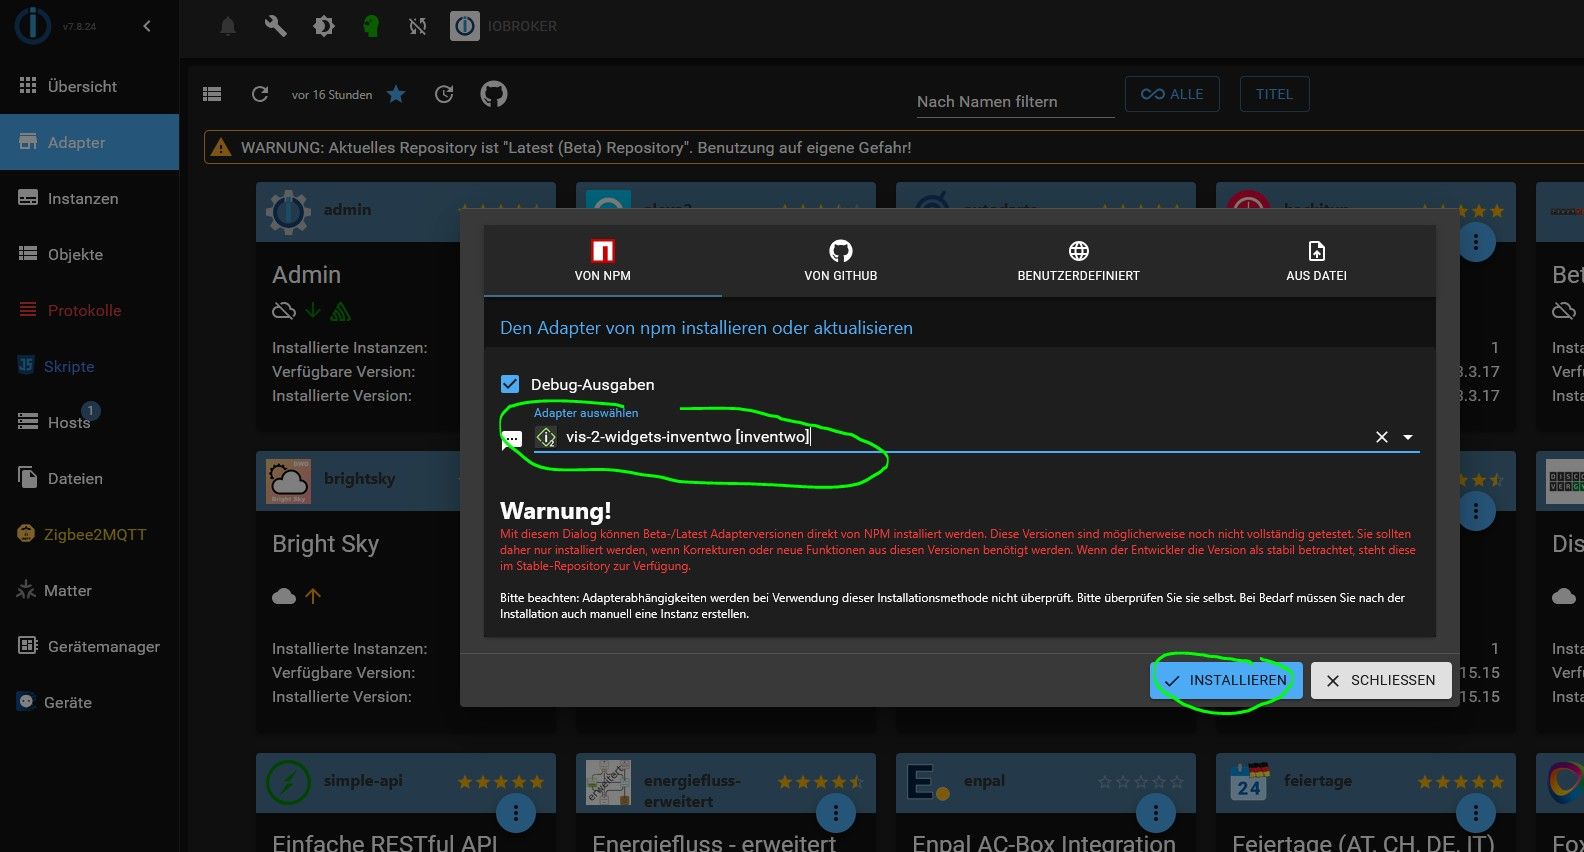
Task: Open menu of simple-api adapter card
Action: (x=516, y=813)
